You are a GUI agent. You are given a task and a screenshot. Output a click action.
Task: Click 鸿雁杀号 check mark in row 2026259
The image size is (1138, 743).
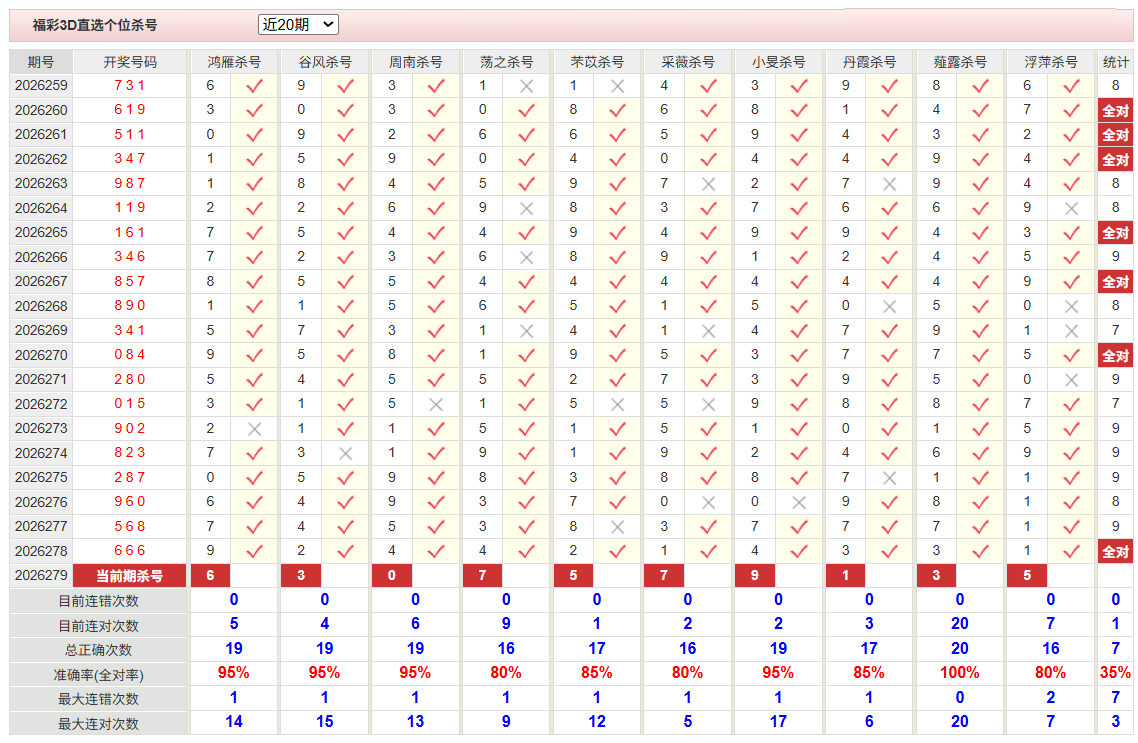[x=255, y=86]
